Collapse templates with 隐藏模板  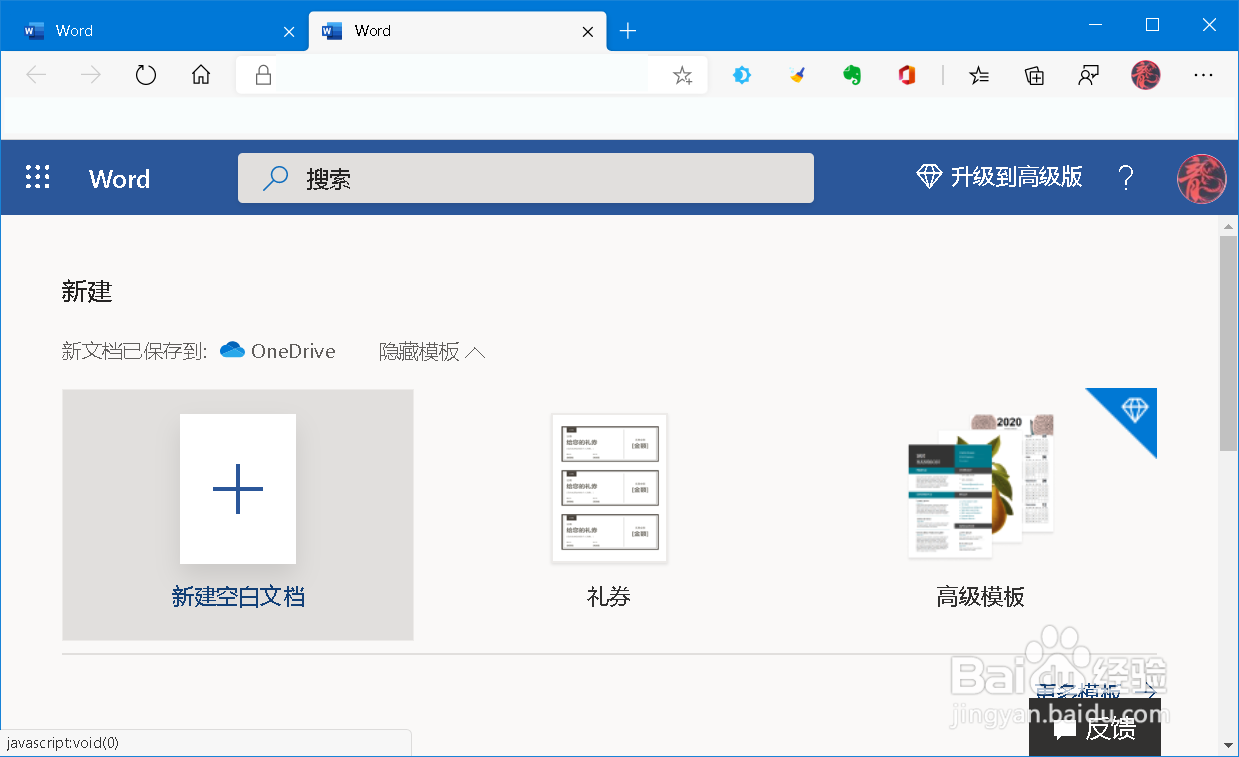point(432,351)
